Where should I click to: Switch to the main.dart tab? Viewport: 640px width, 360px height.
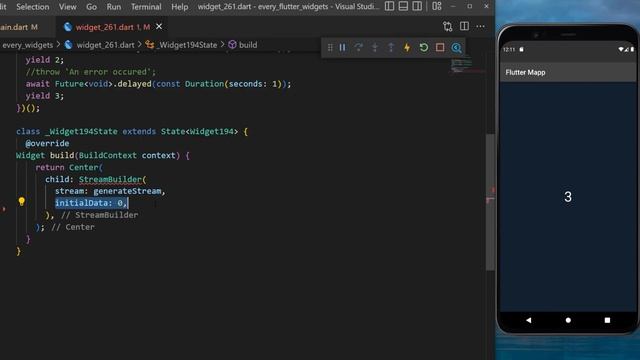(19, 27)
